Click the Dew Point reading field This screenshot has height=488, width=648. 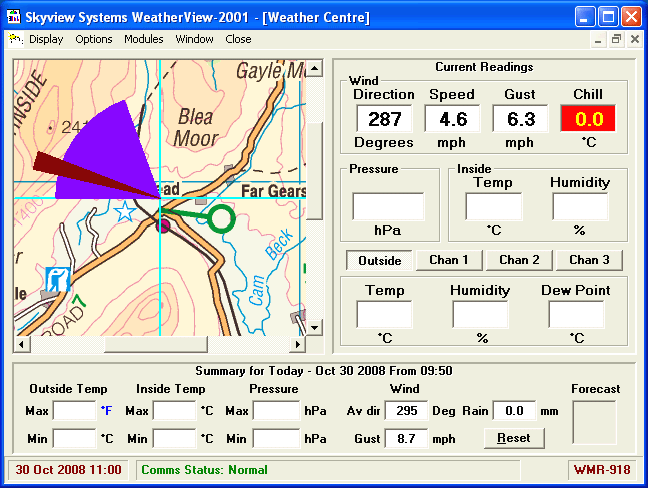point(577,314)
